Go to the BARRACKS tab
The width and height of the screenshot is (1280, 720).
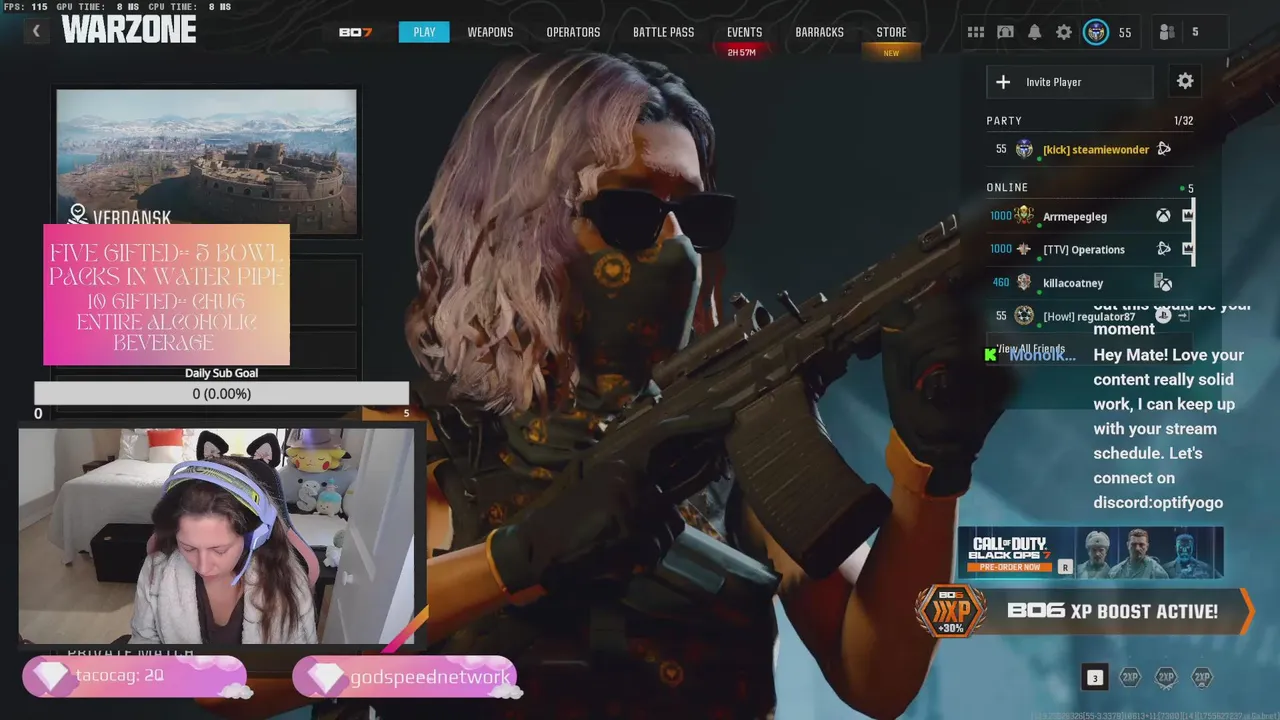(819, 32)
